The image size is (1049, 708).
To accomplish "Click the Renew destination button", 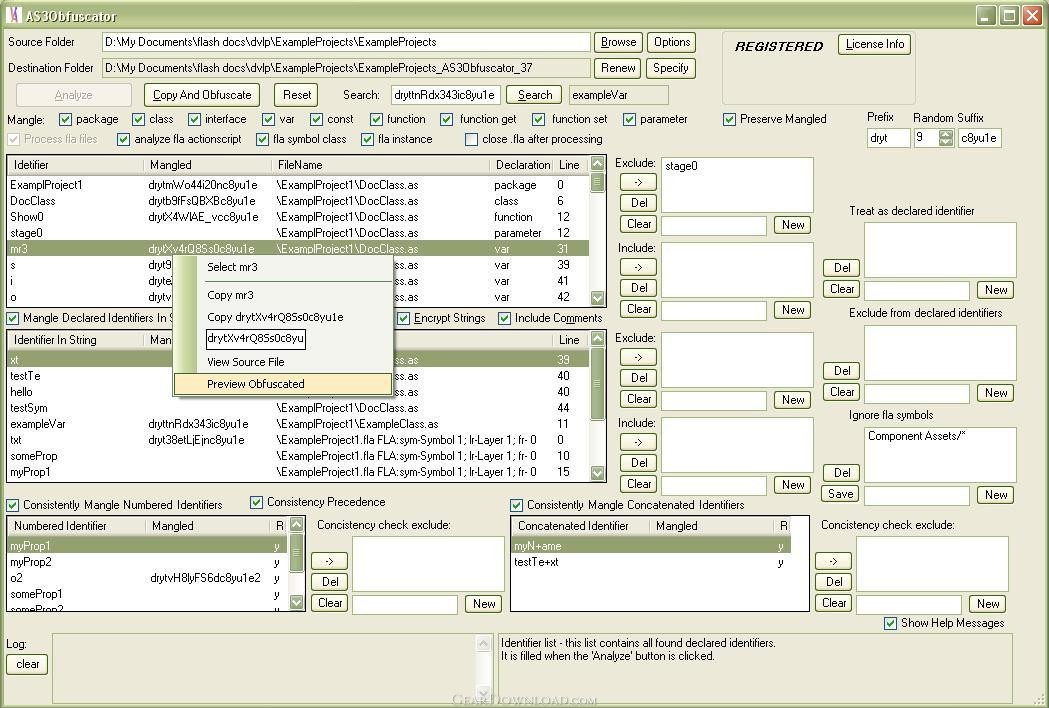I will 618,68.
